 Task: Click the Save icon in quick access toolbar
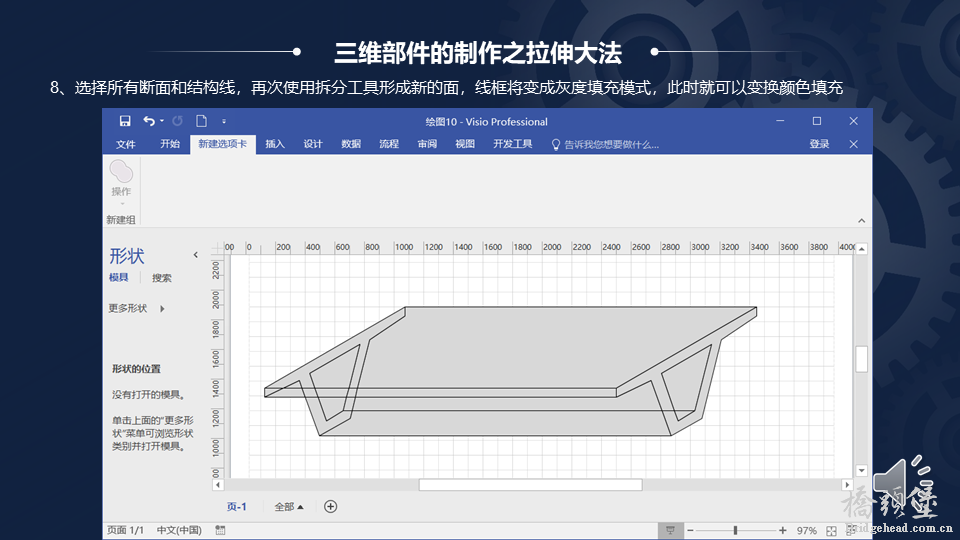click(x=125, y=121)
